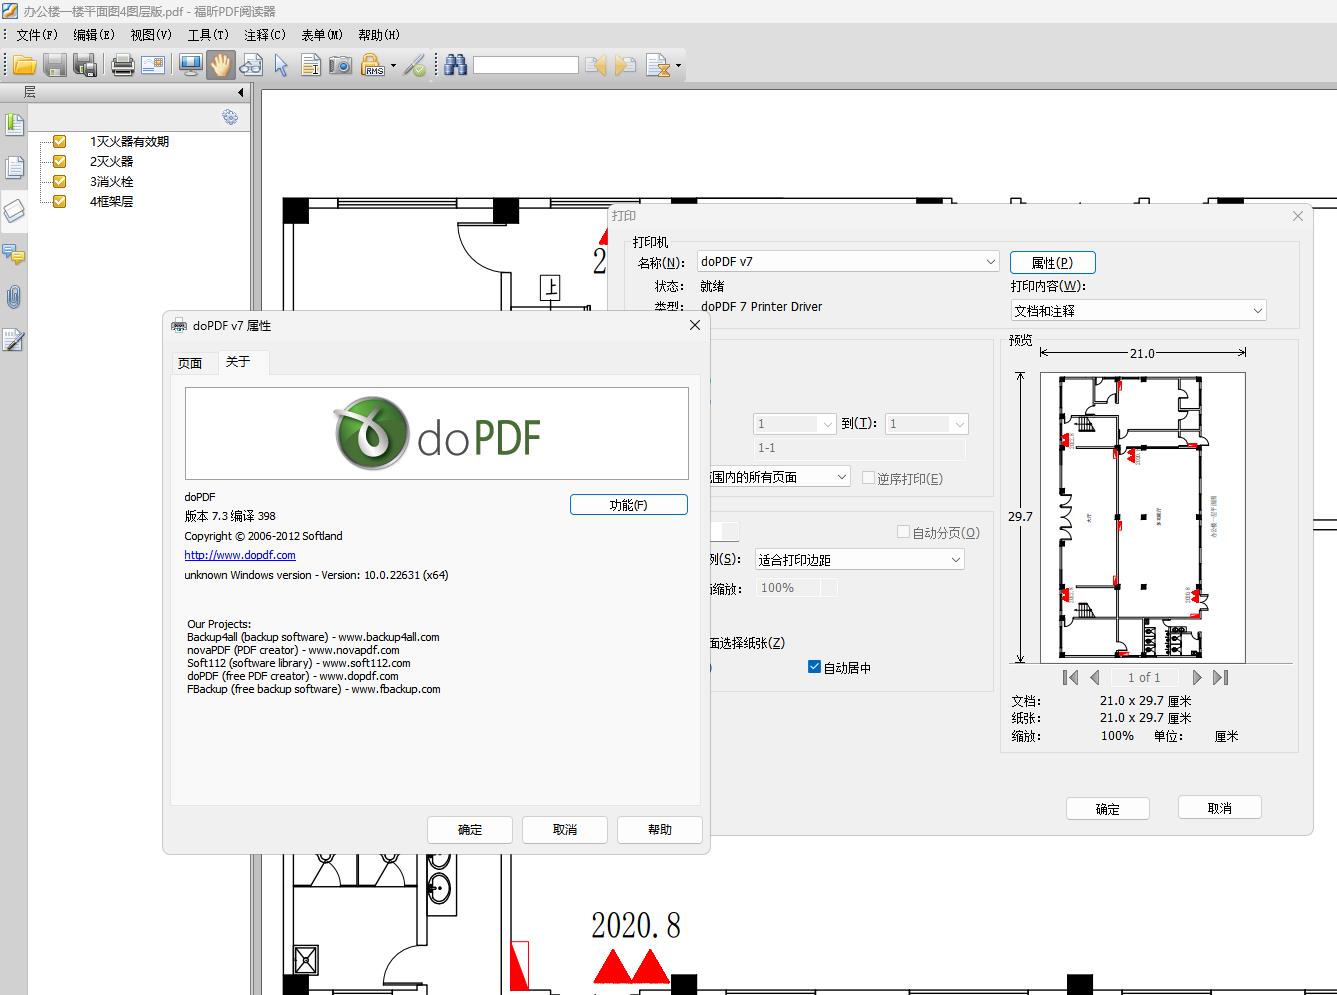The image size is (1337, 995).
Task: Go to previous preview page
Action: (x=1095, y=678)
